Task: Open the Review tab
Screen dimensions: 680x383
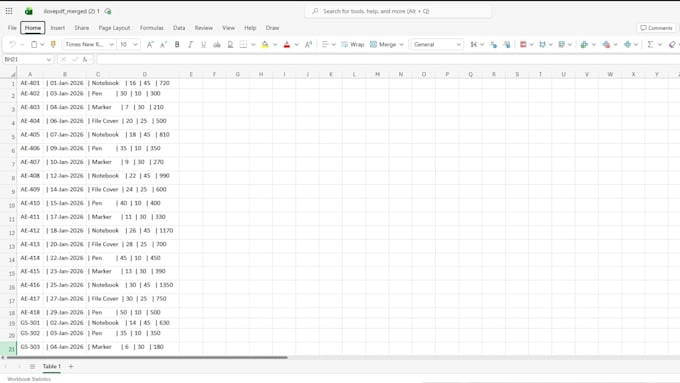Action: pyautogui.click(x=203, y=28)
